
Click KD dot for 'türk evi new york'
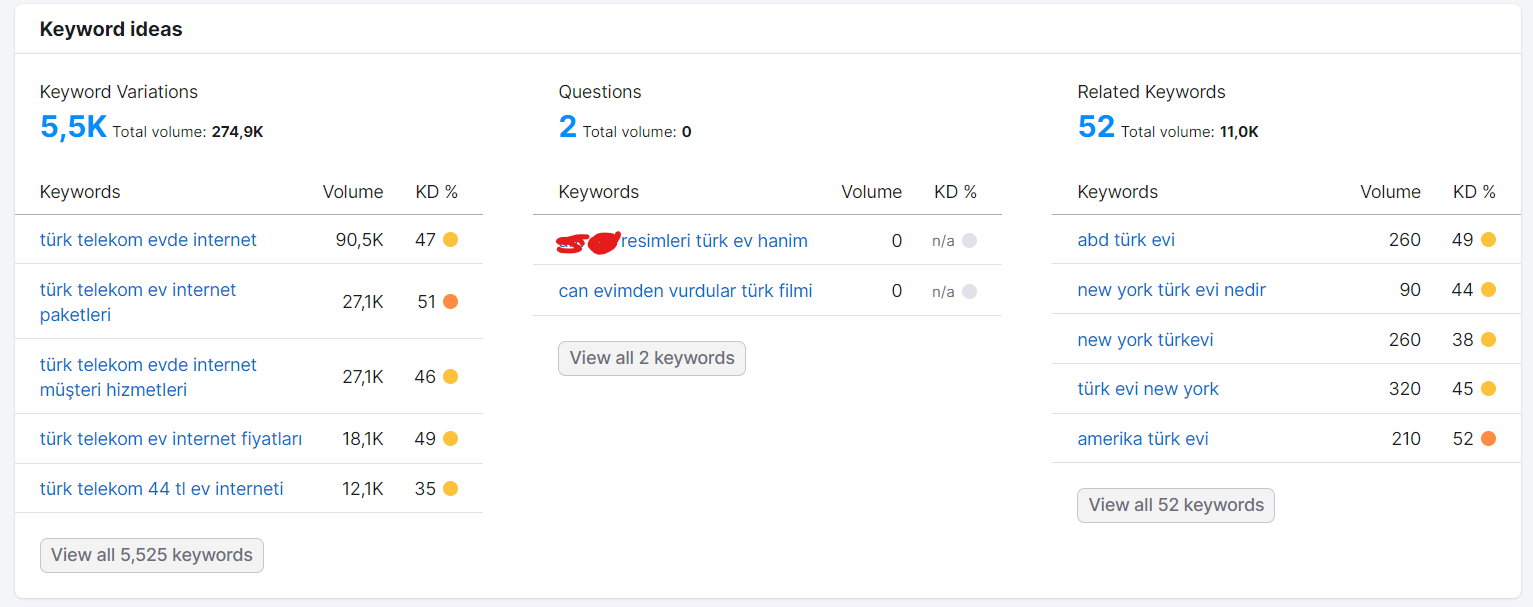pyautogui.click(x=1488, y=389)
